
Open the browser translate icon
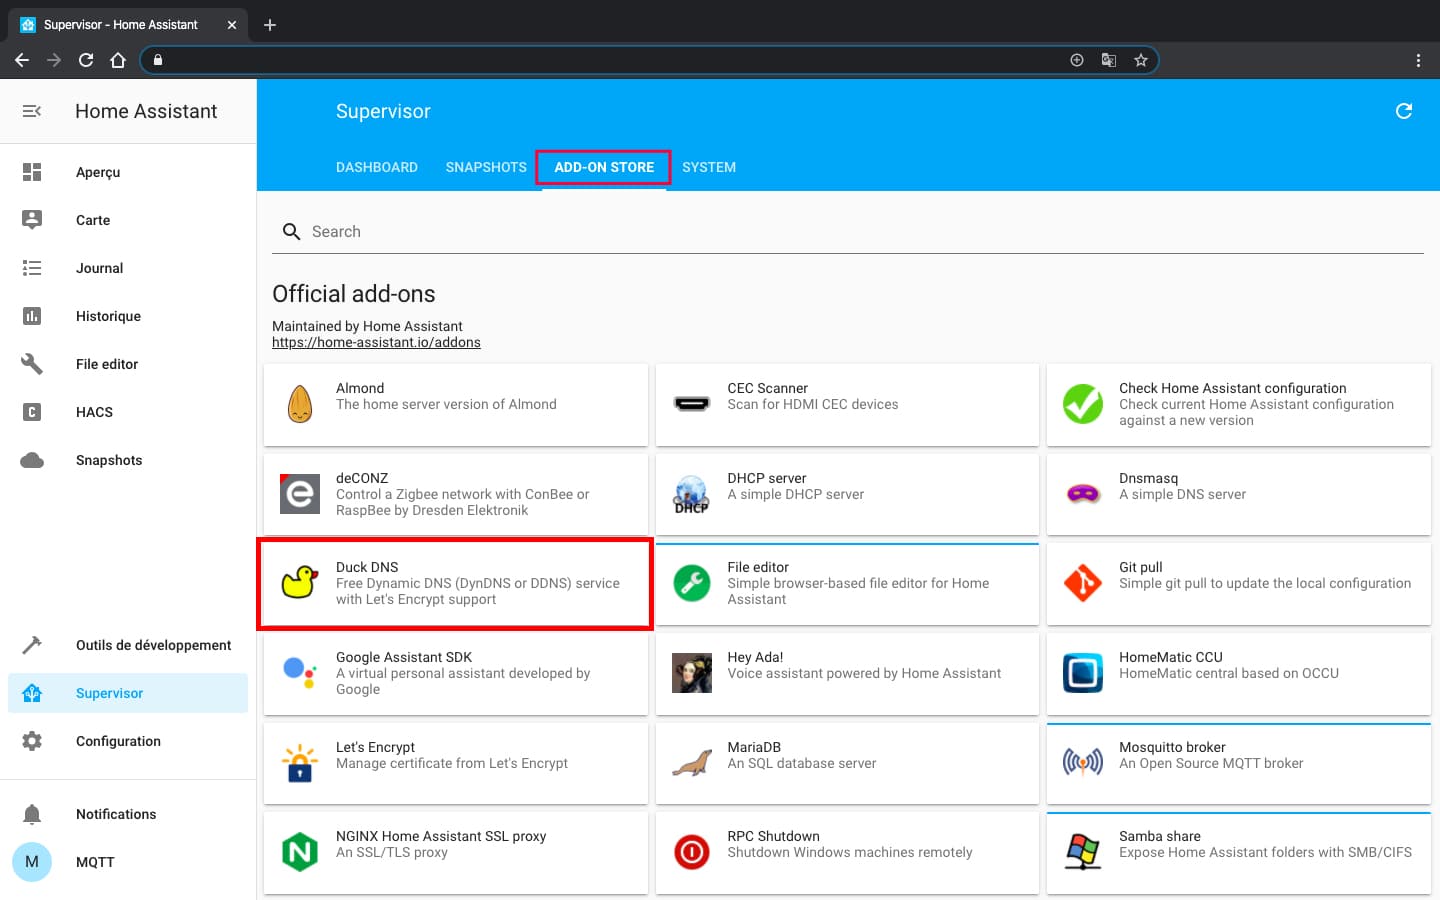point(1109,60)
